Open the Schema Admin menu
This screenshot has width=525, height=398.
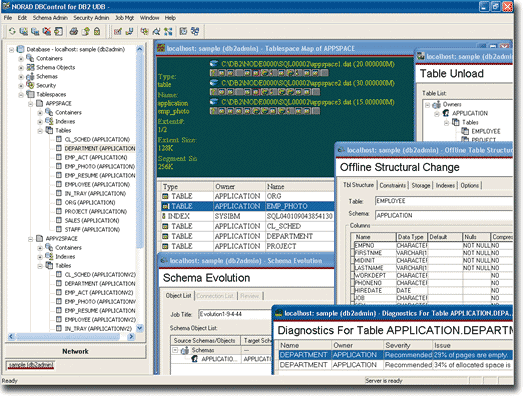[x=50, y=18]
